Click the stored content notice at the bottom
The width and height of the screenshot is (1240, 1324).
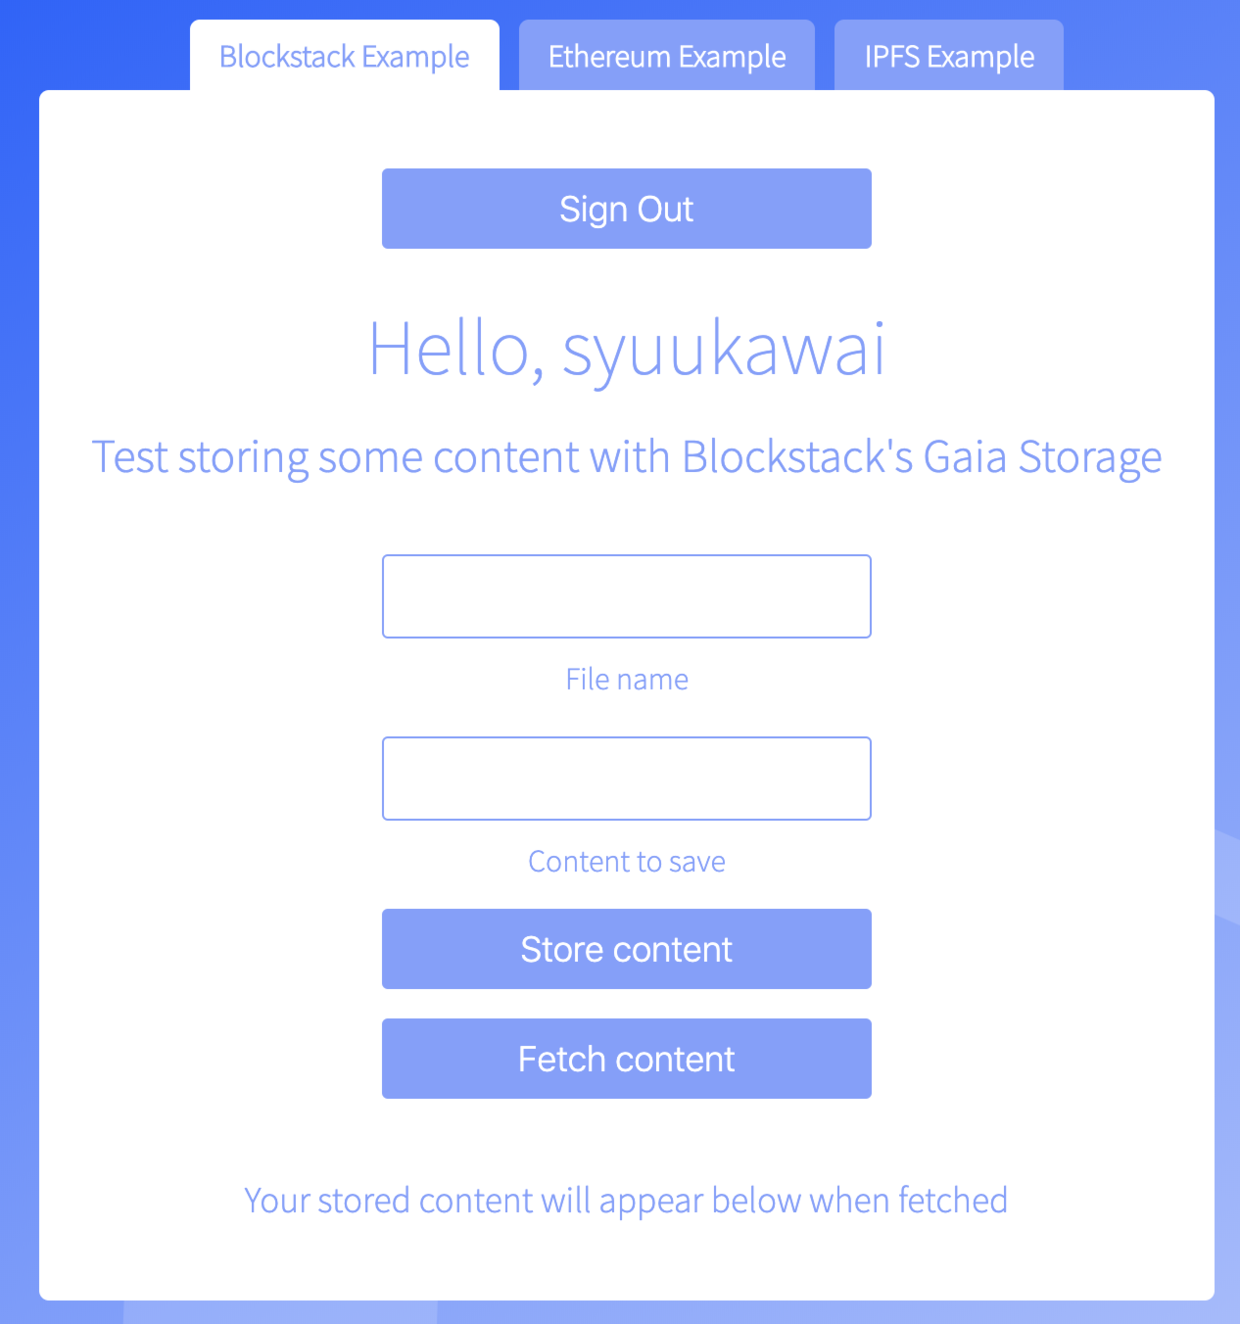click(626, 1200)
